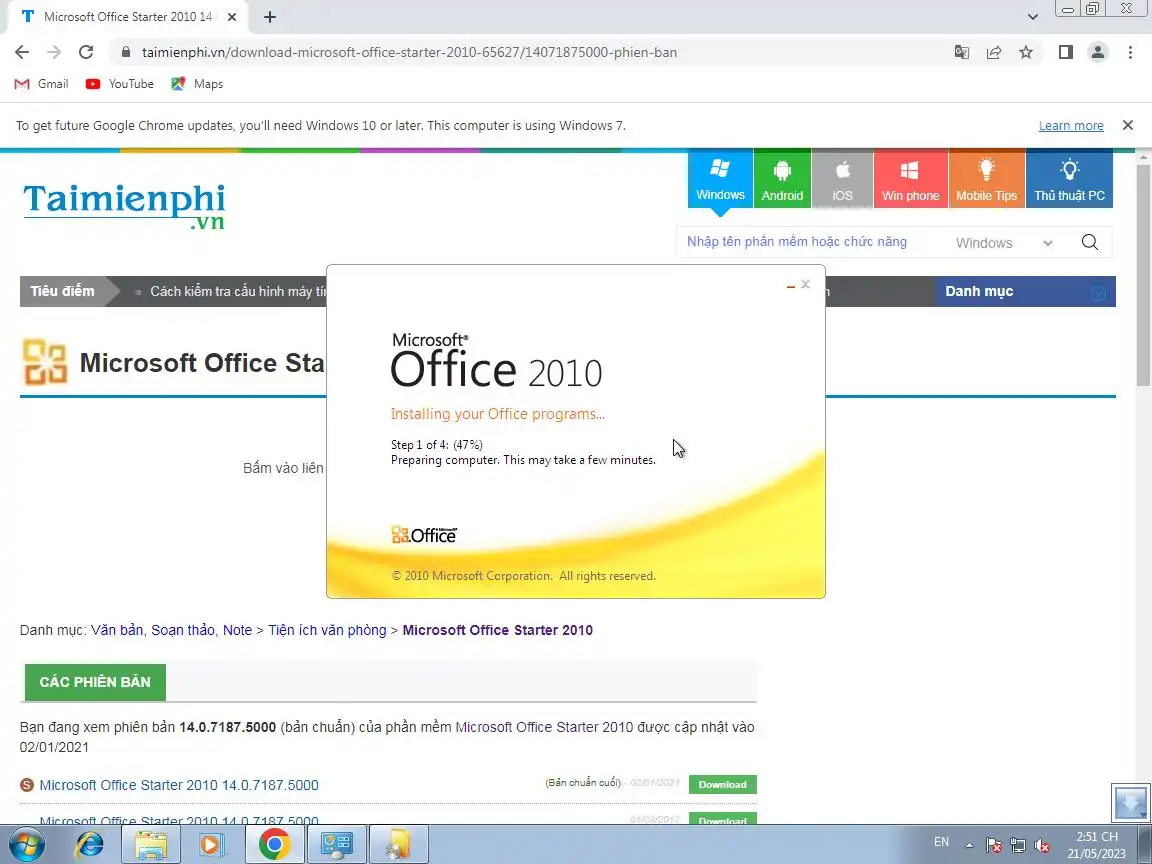The width and height of the screenshot is (1152, 864).
Task: Minimize the Office 2010 installer dialog
Action: click(791, 285)
